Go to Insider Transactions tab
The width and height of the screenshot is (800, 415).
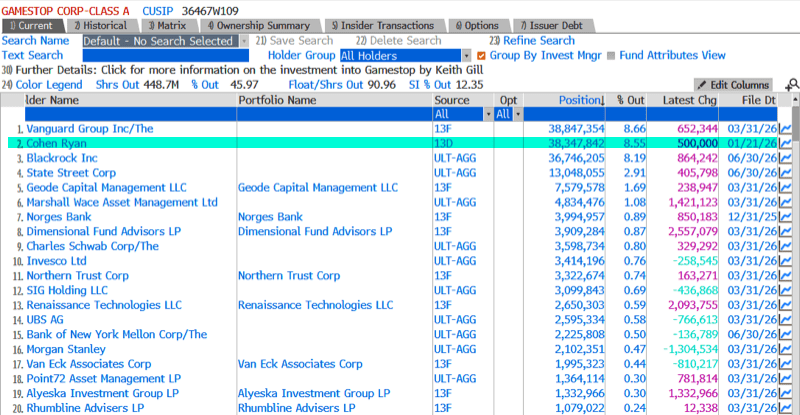[x=383, y=26]
